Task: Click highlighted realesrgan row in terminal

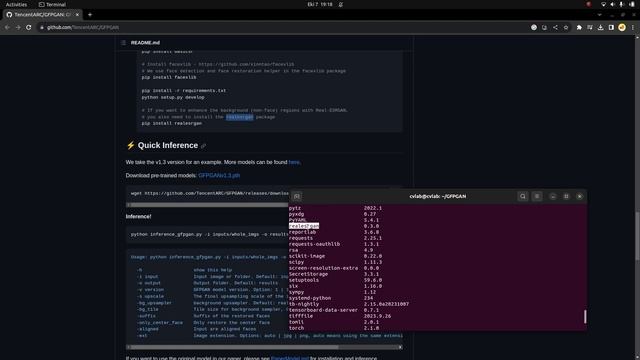Action: [304, 226]
